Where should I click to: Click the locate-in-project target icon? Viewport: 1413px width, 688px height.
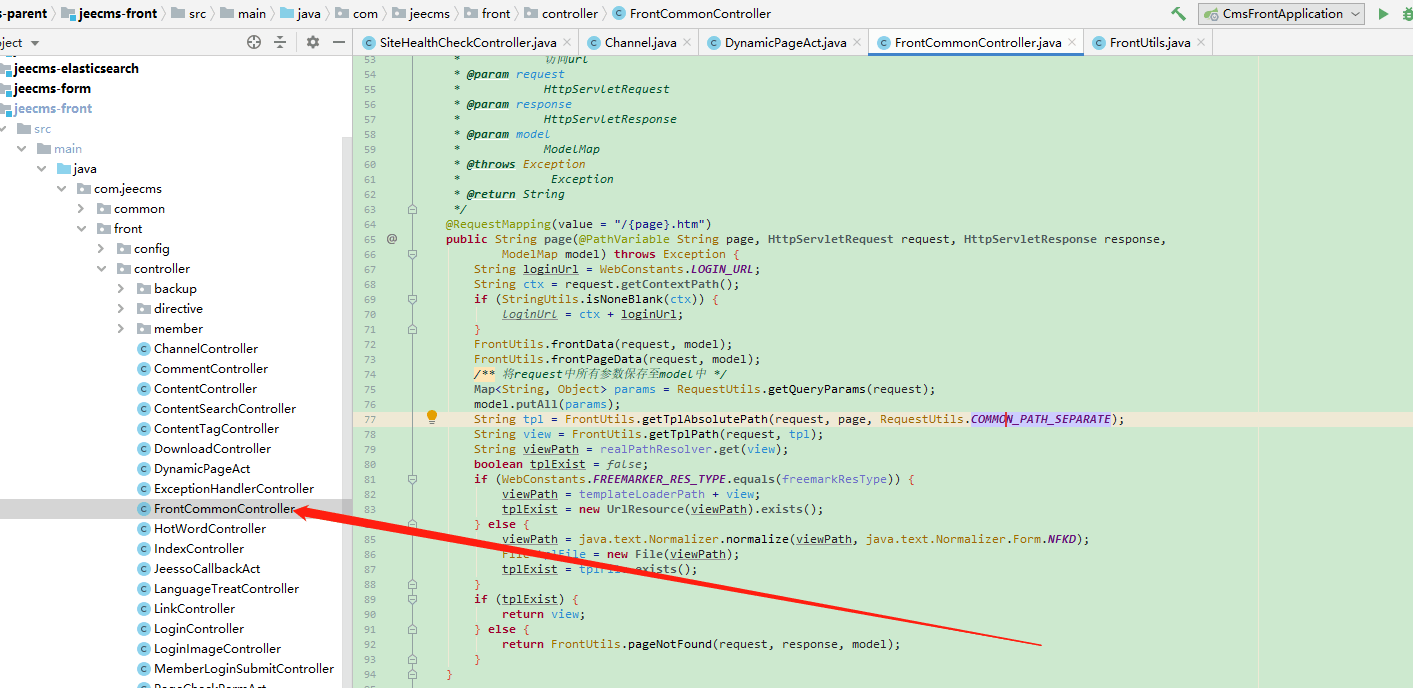[254, 42]
